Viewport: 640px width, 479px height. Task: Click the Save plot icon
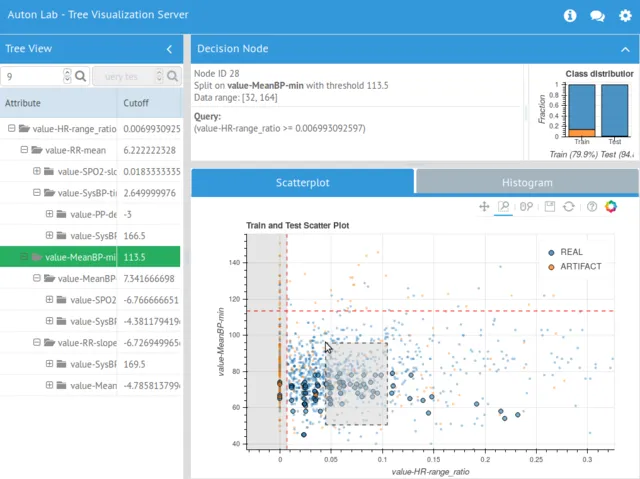[x=550, y=206]
